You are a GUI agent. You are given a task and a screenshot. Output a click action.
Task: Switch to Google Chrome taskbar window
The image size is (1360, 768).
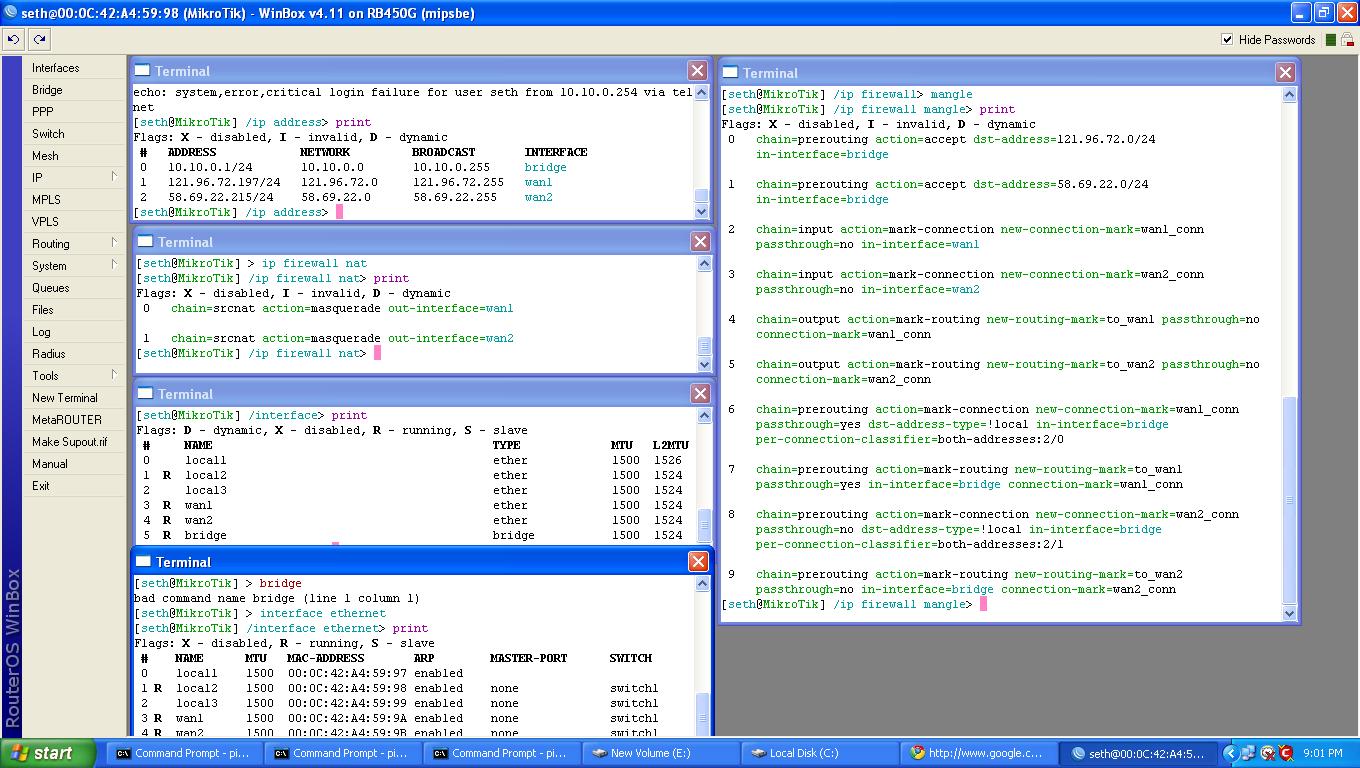(980, 753)
